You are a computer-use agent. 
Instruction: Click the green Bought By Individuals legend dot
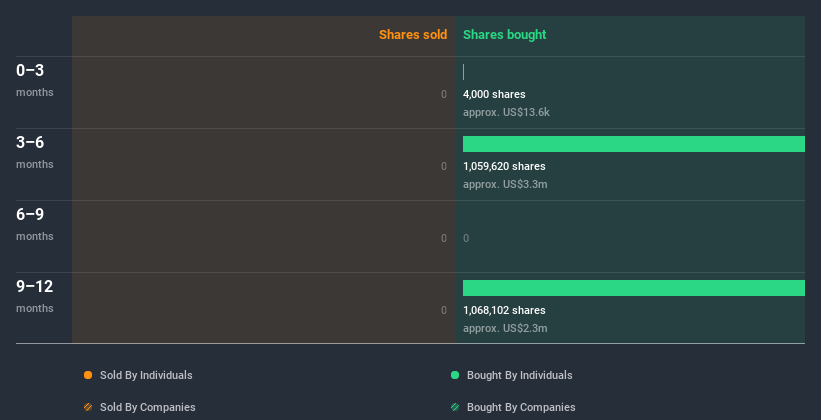click(x=455, y=375)
